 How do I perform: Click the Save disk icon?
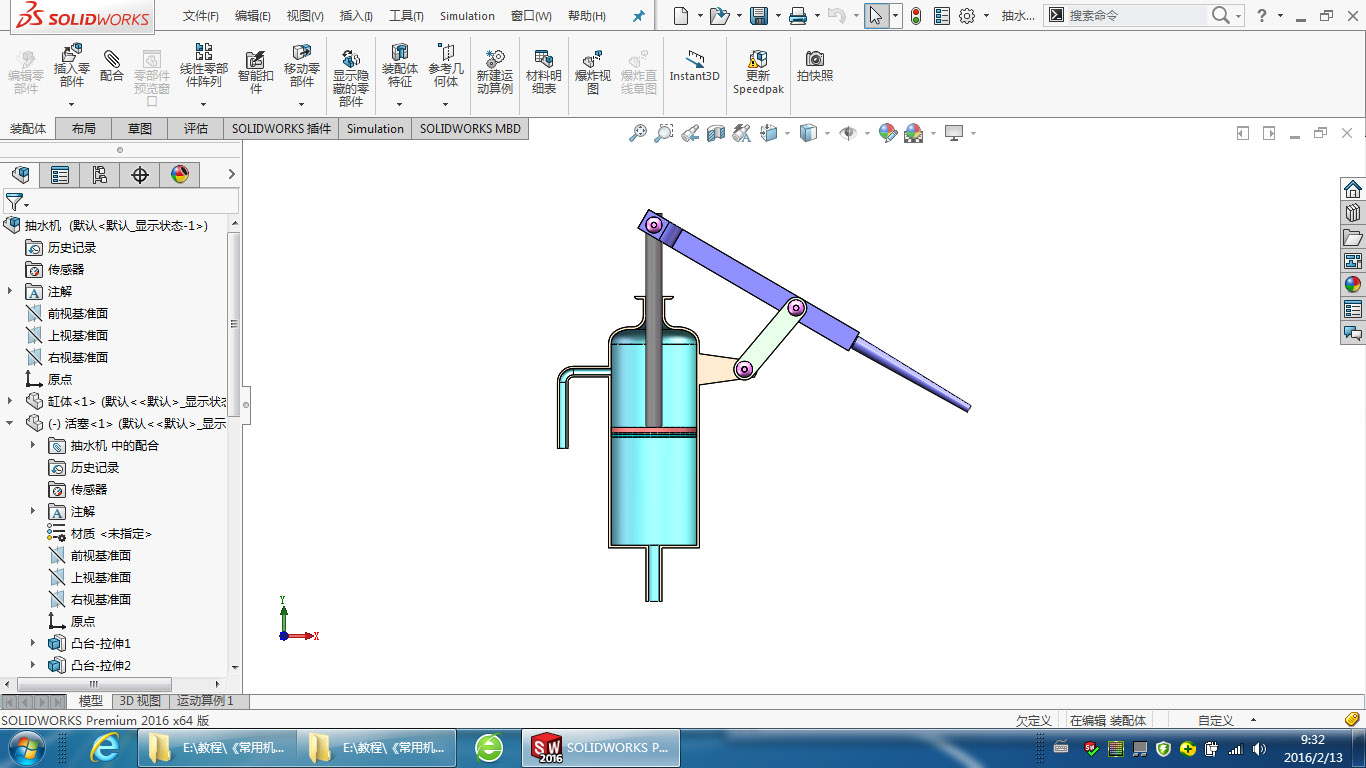(x=759, y=16)
